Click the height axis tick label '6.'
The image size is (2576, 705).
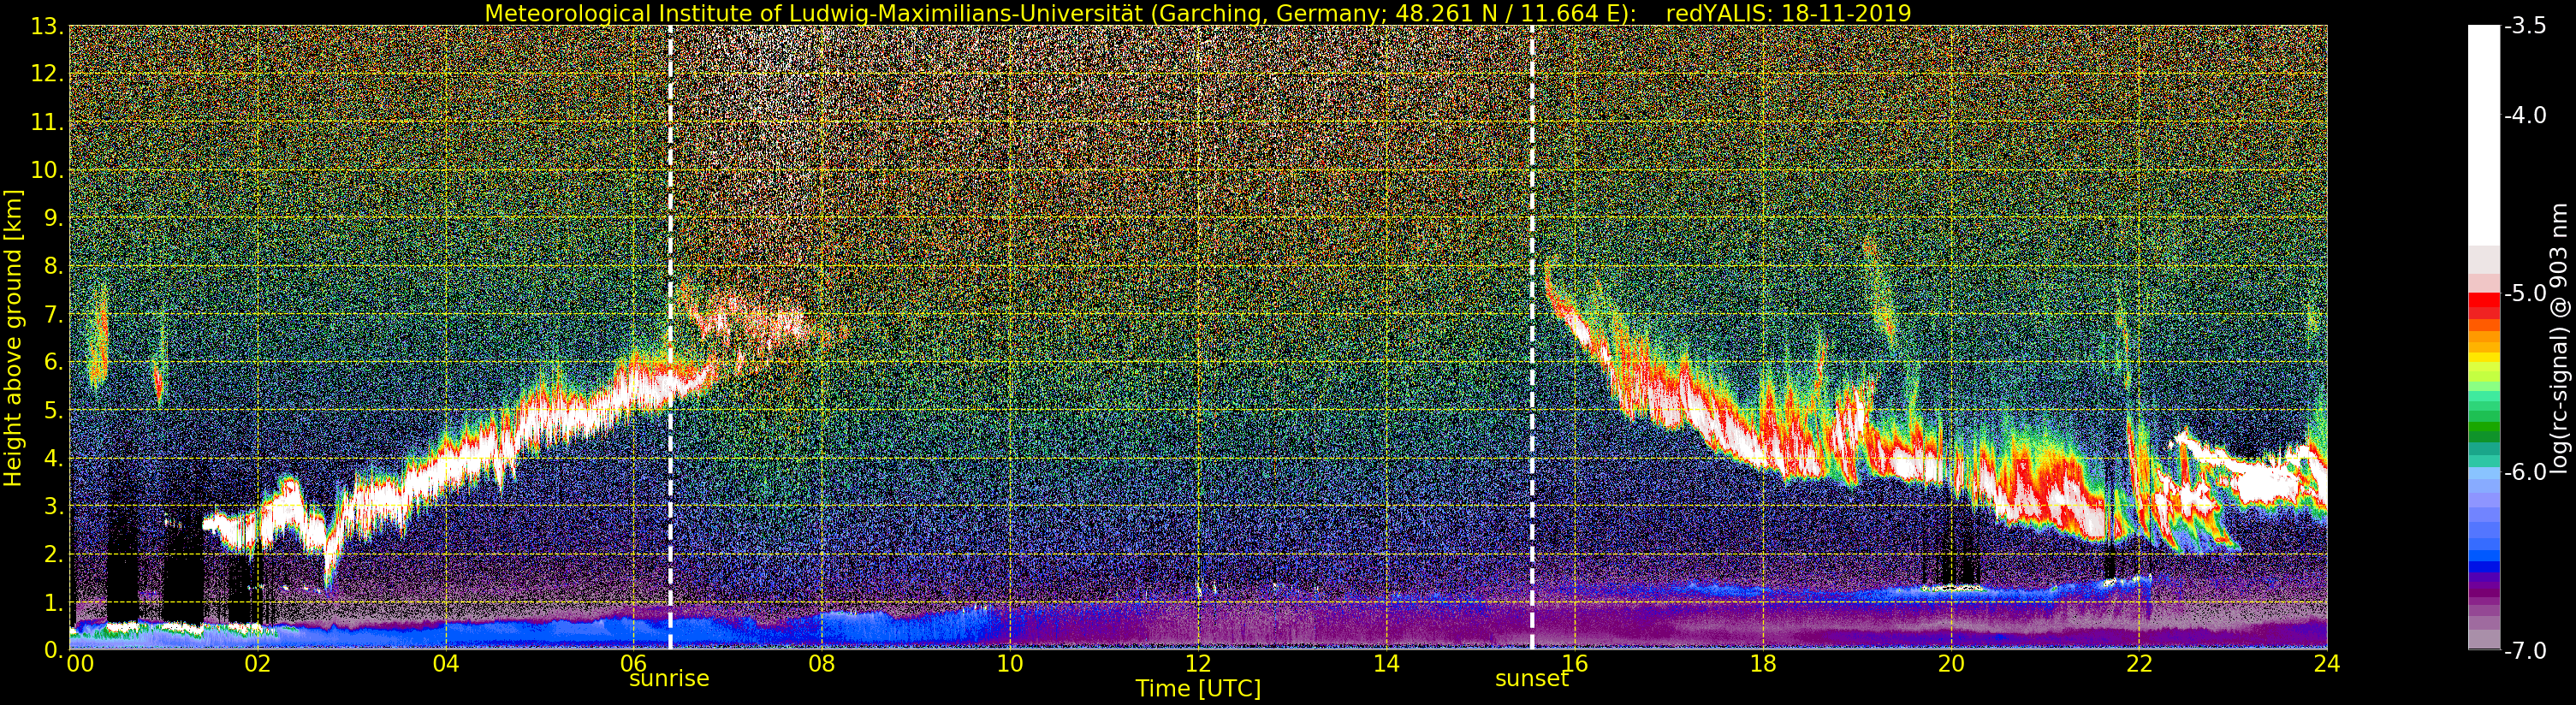53,362
